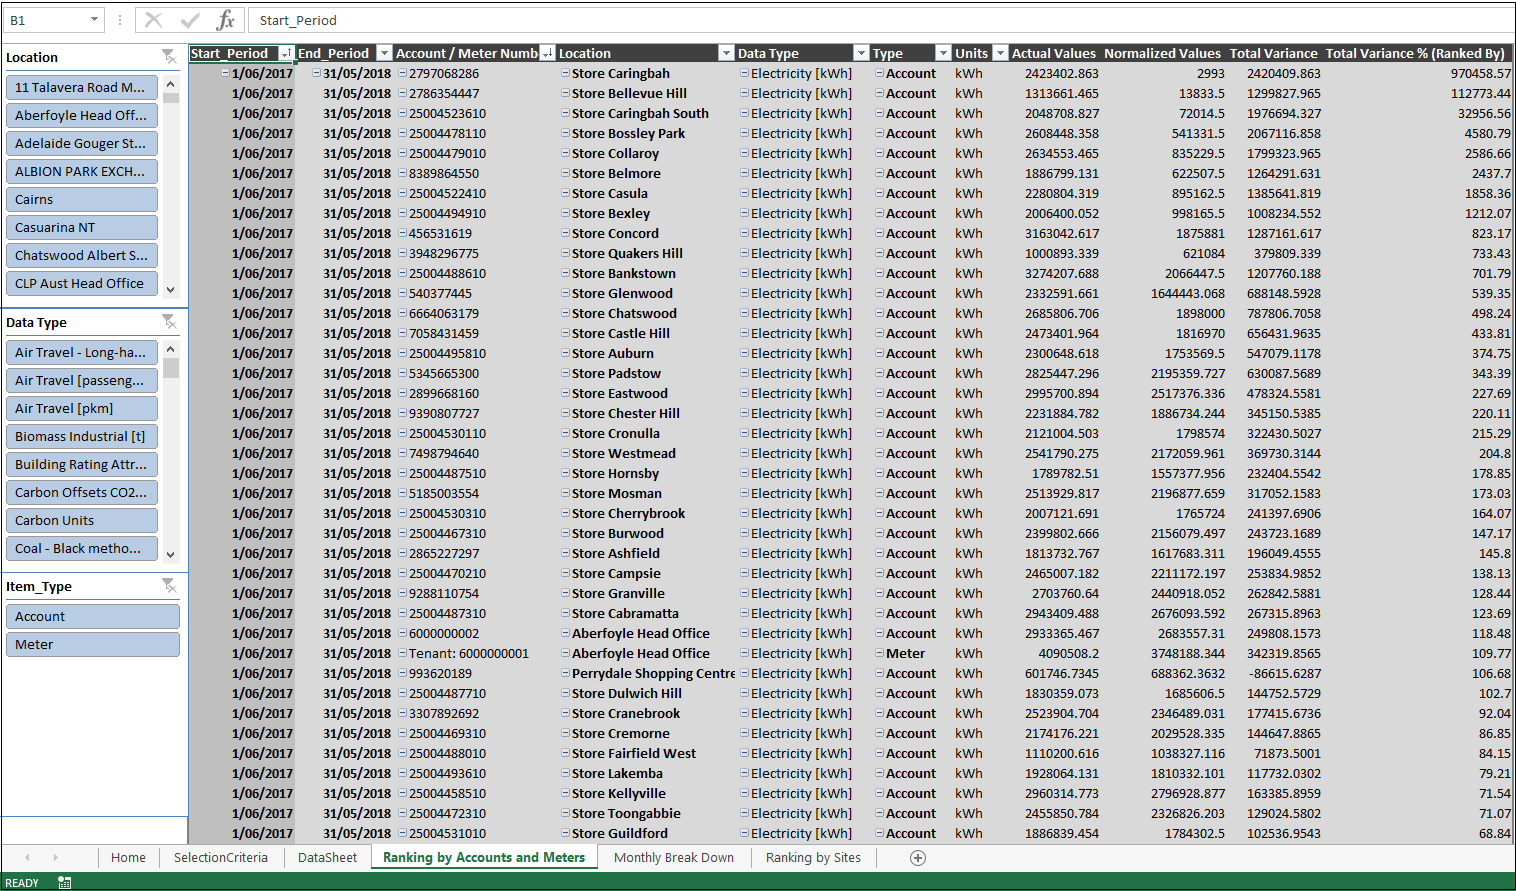
Task: Clear the Data Type slicer filter
Action: (169, 322)
